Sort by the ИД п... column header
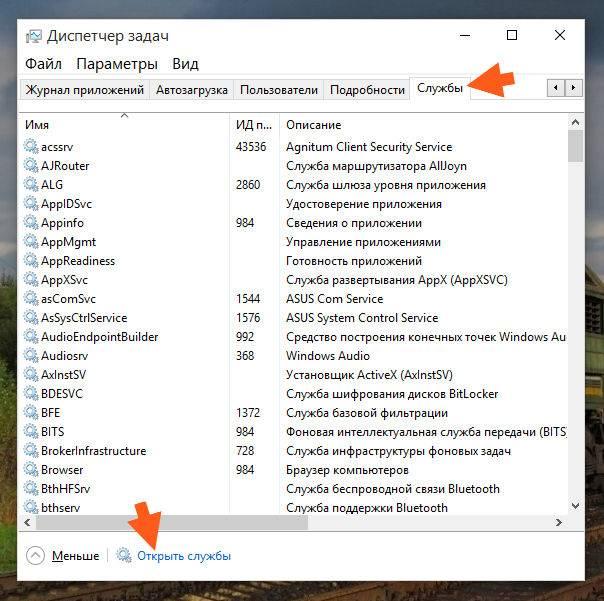 [254, 125]
